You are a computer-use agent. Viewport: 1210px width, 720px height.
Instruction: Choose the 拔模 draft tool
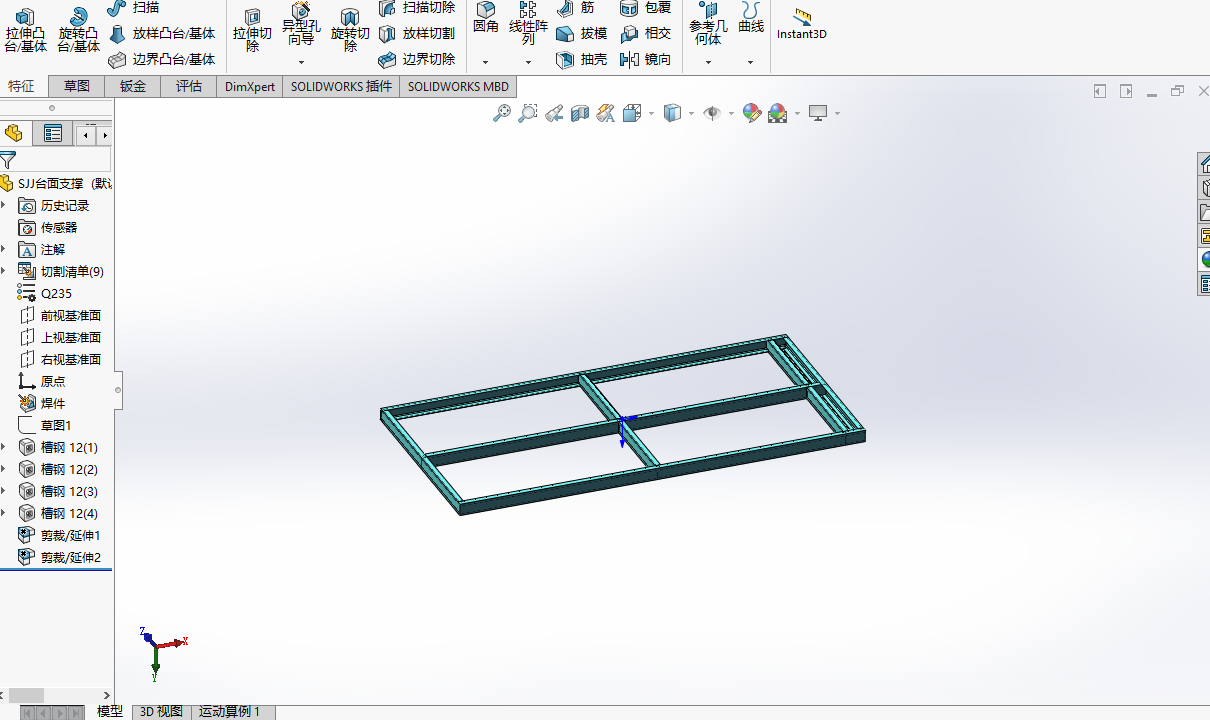tap(582, 34)
